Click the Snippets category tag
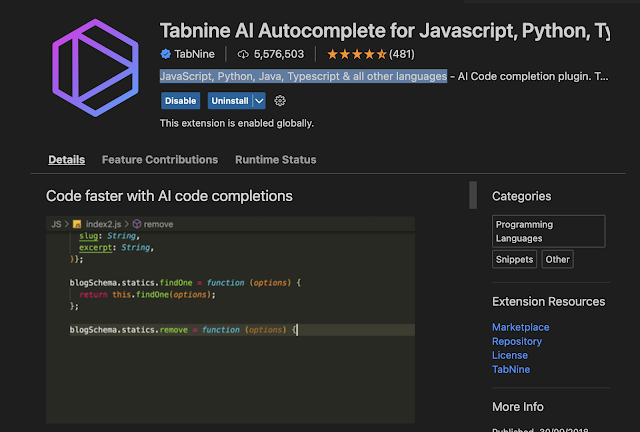The image size is (640, 432). coord(514,259)
